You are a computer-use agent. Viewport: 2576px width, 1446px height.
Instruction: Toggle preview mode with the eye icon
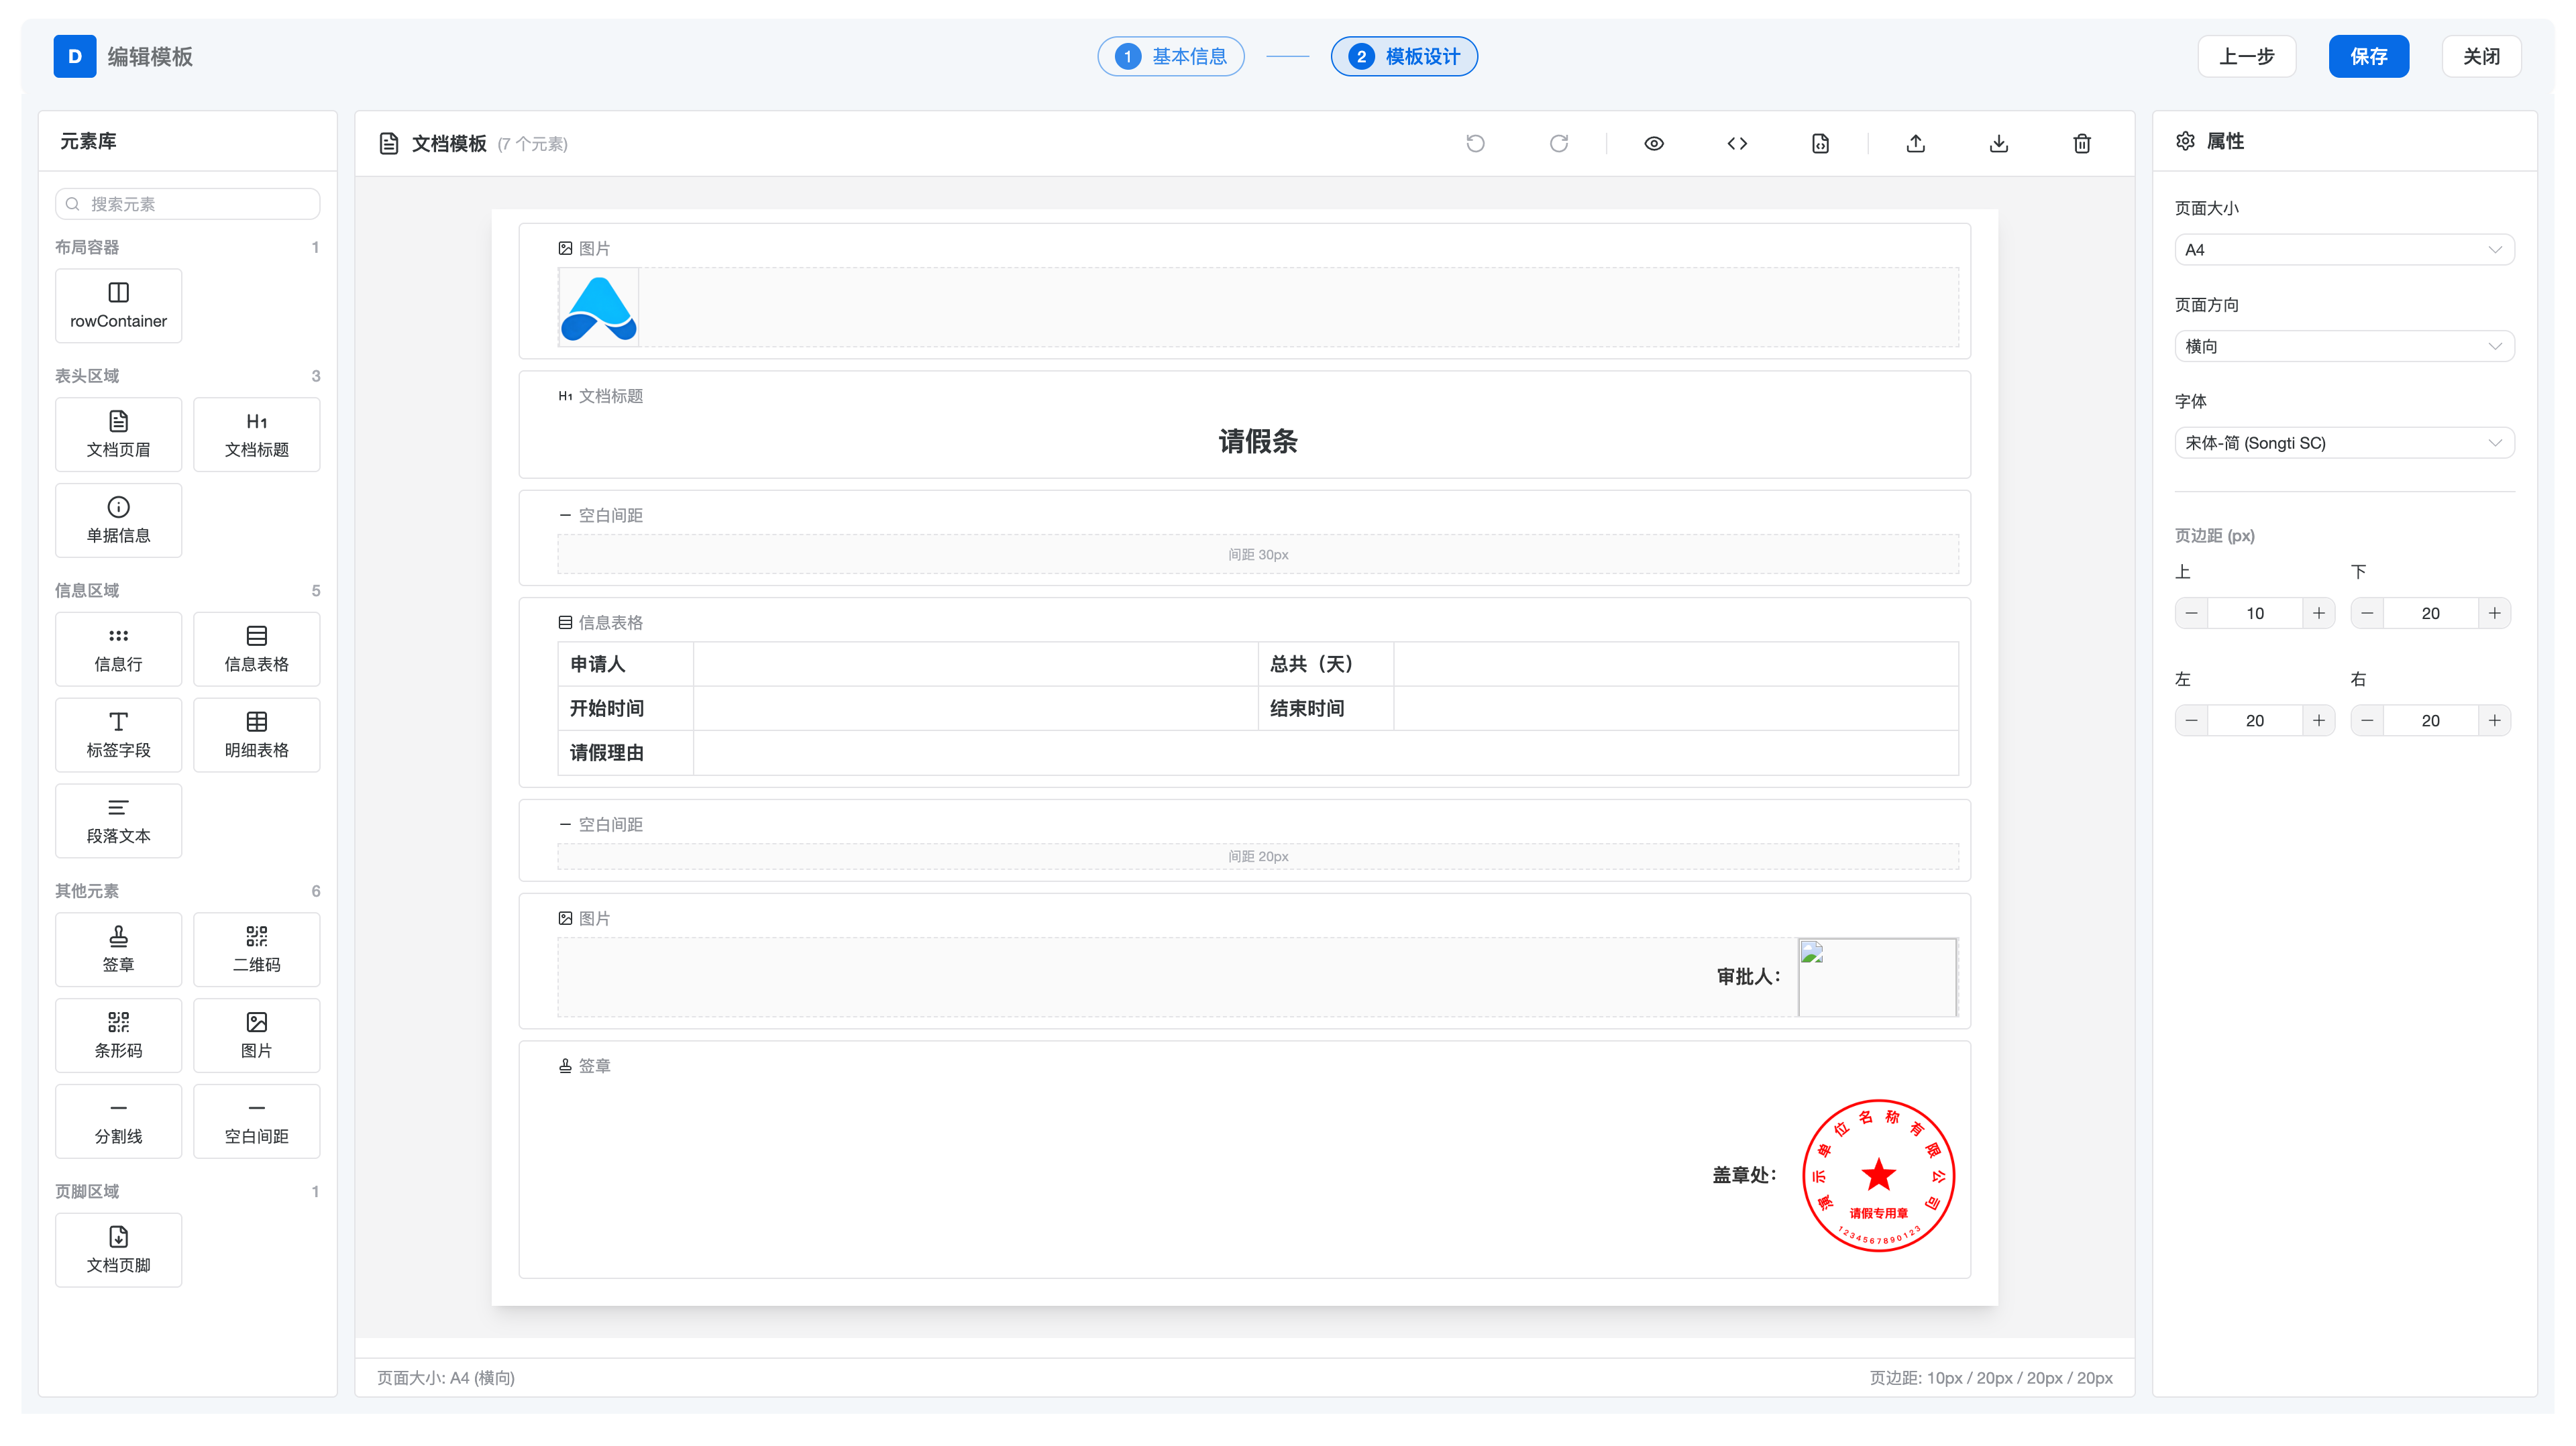coord(1653,143)
